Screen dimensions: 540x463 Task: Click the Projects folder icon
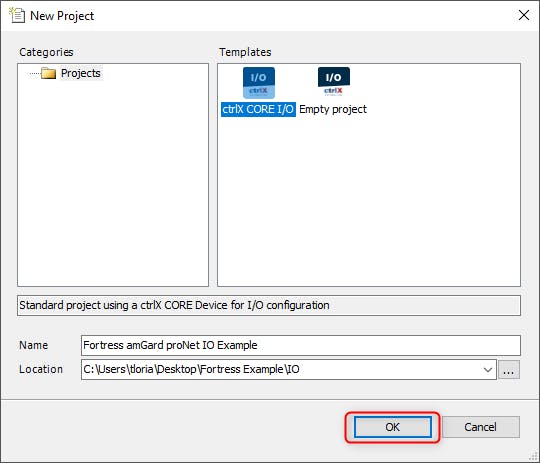pyautogui.click(x=48, y=73)
